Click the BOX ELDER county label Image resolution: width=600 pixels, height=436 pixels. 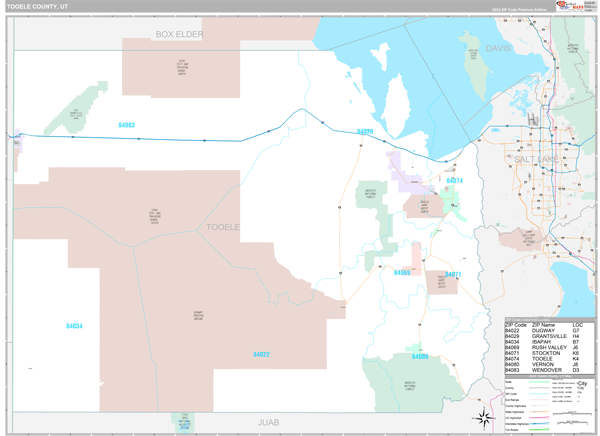pyautogui.click(x=179, y=34)
